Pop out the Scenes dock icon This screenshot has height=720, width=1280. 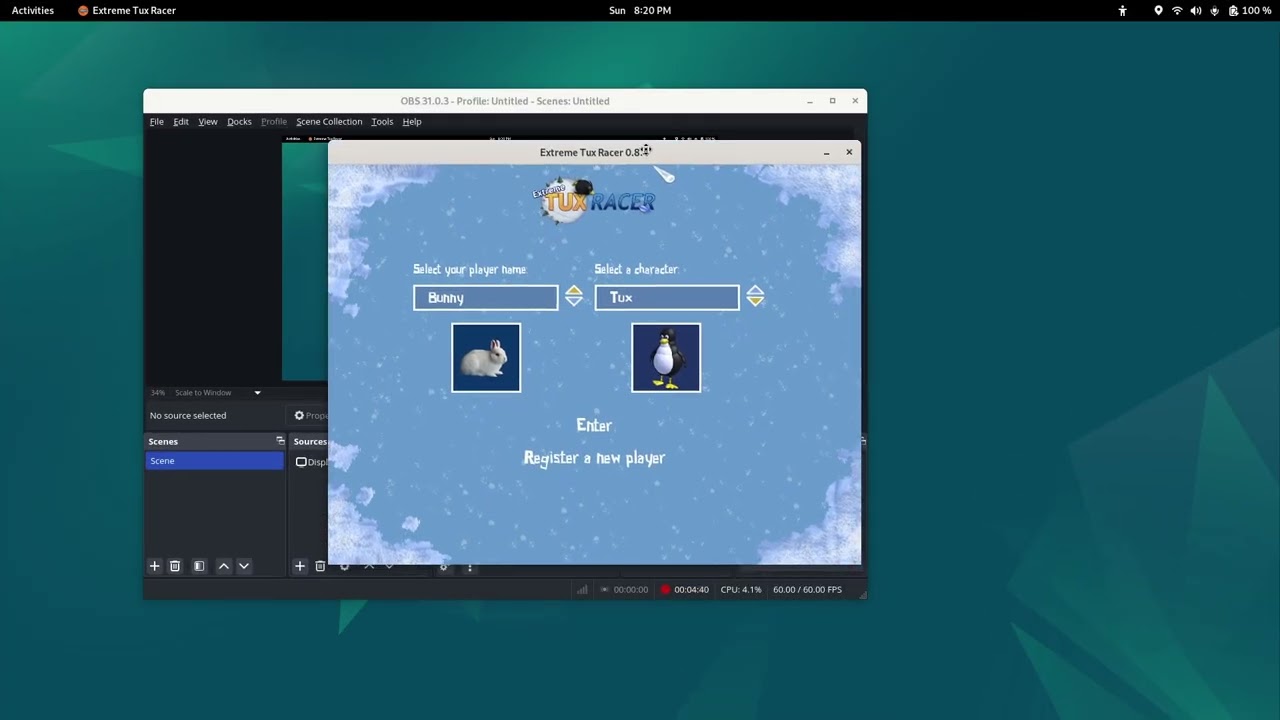(x=280, y=441)
